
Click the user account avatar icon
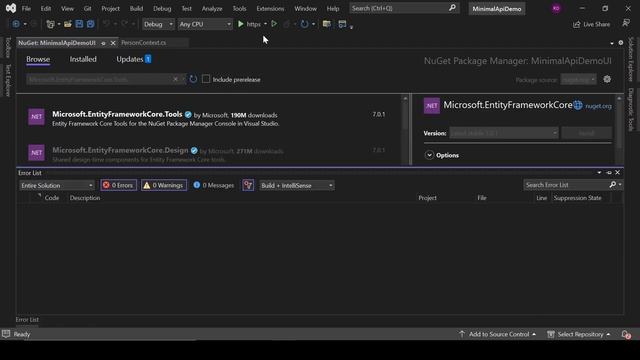point(556,9)
